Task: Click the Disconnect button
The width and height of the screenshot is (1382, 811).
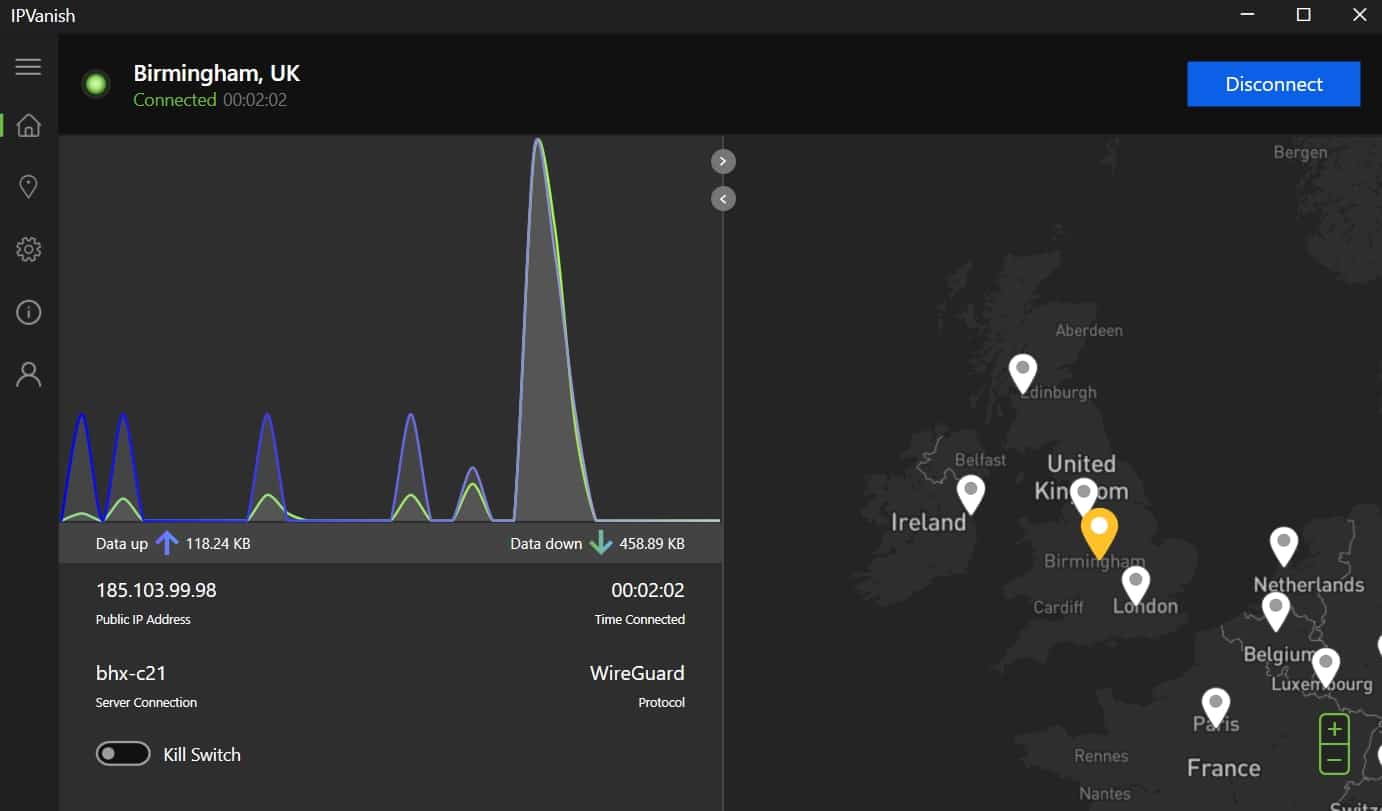Action: pos(1273,84)
